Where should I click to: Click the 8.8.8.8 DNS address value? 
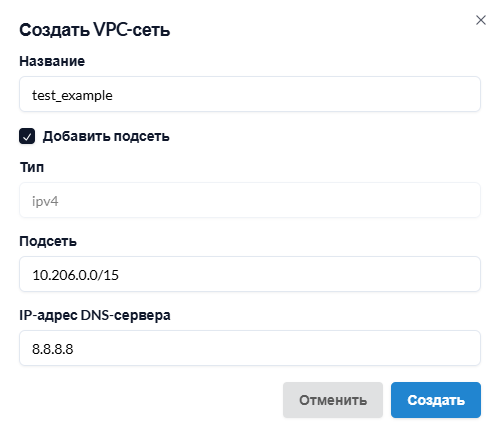[x=52, y=349]
